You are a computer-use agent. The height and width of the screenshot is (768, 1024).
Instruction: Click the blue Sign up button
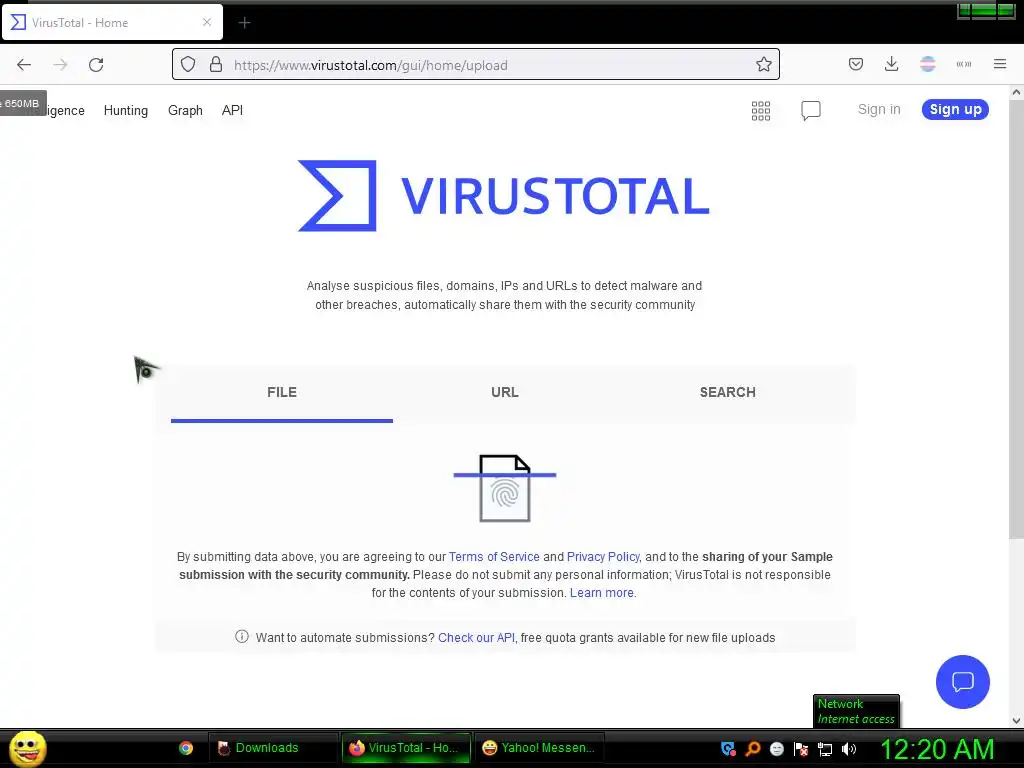[955, 109]
